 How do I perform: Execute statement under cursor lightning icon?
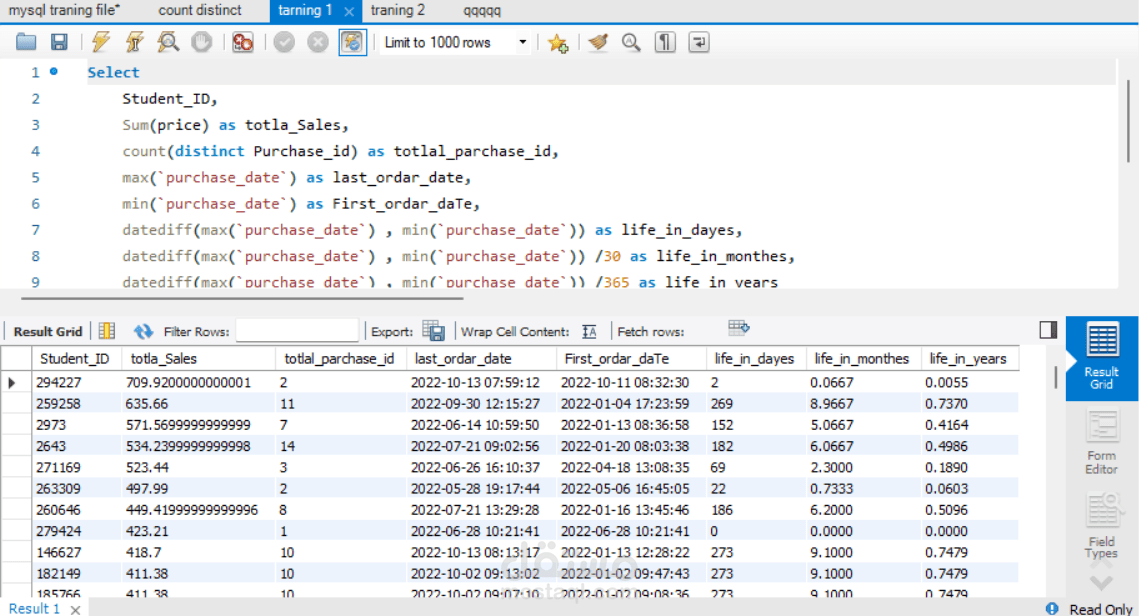(x=134, y=42)
